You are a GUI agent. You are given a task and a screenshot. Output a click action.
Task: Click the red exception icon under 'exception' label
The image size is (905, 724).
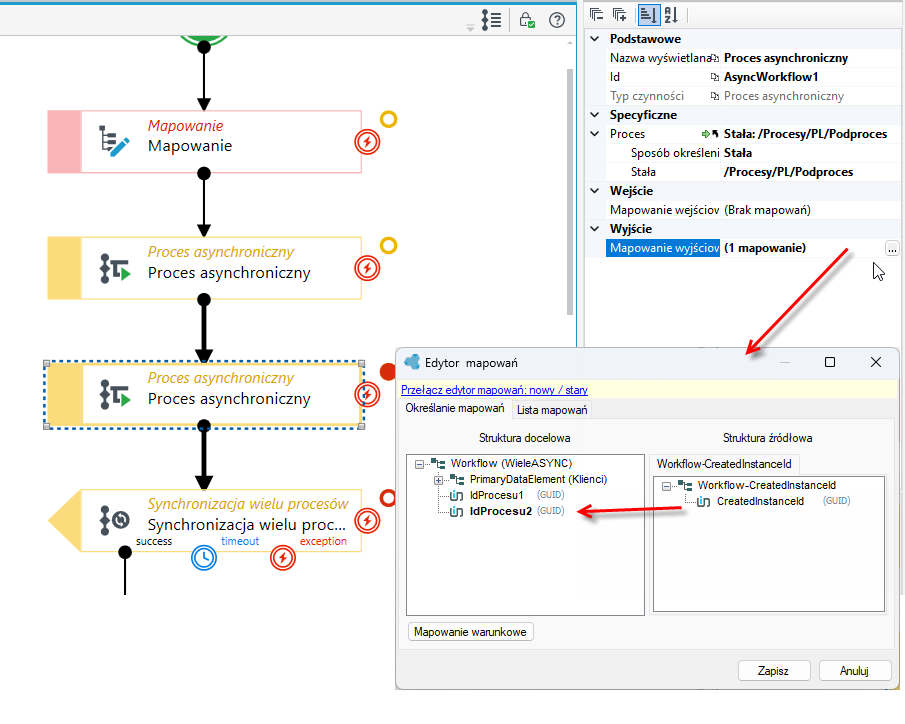pyautogui.click(x=283, y=558)
